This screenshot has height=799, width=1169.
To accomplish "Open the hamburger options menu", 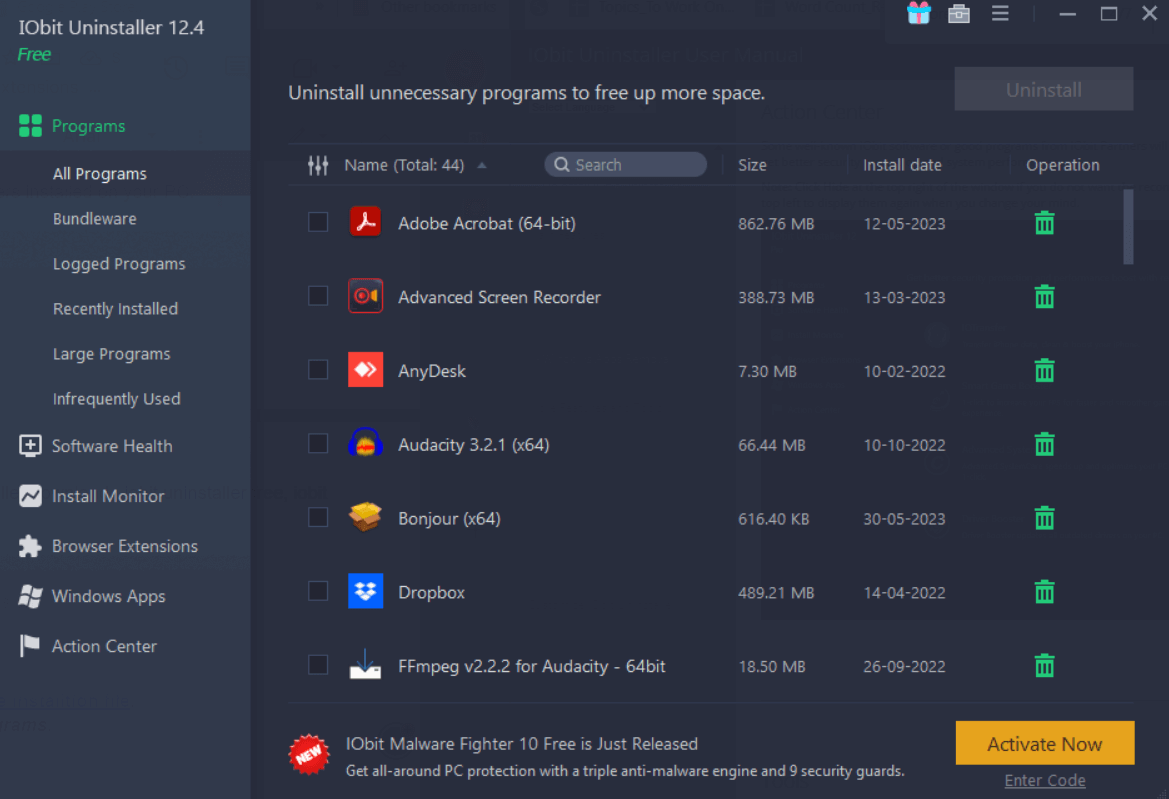I will [x=1000, y=13].
